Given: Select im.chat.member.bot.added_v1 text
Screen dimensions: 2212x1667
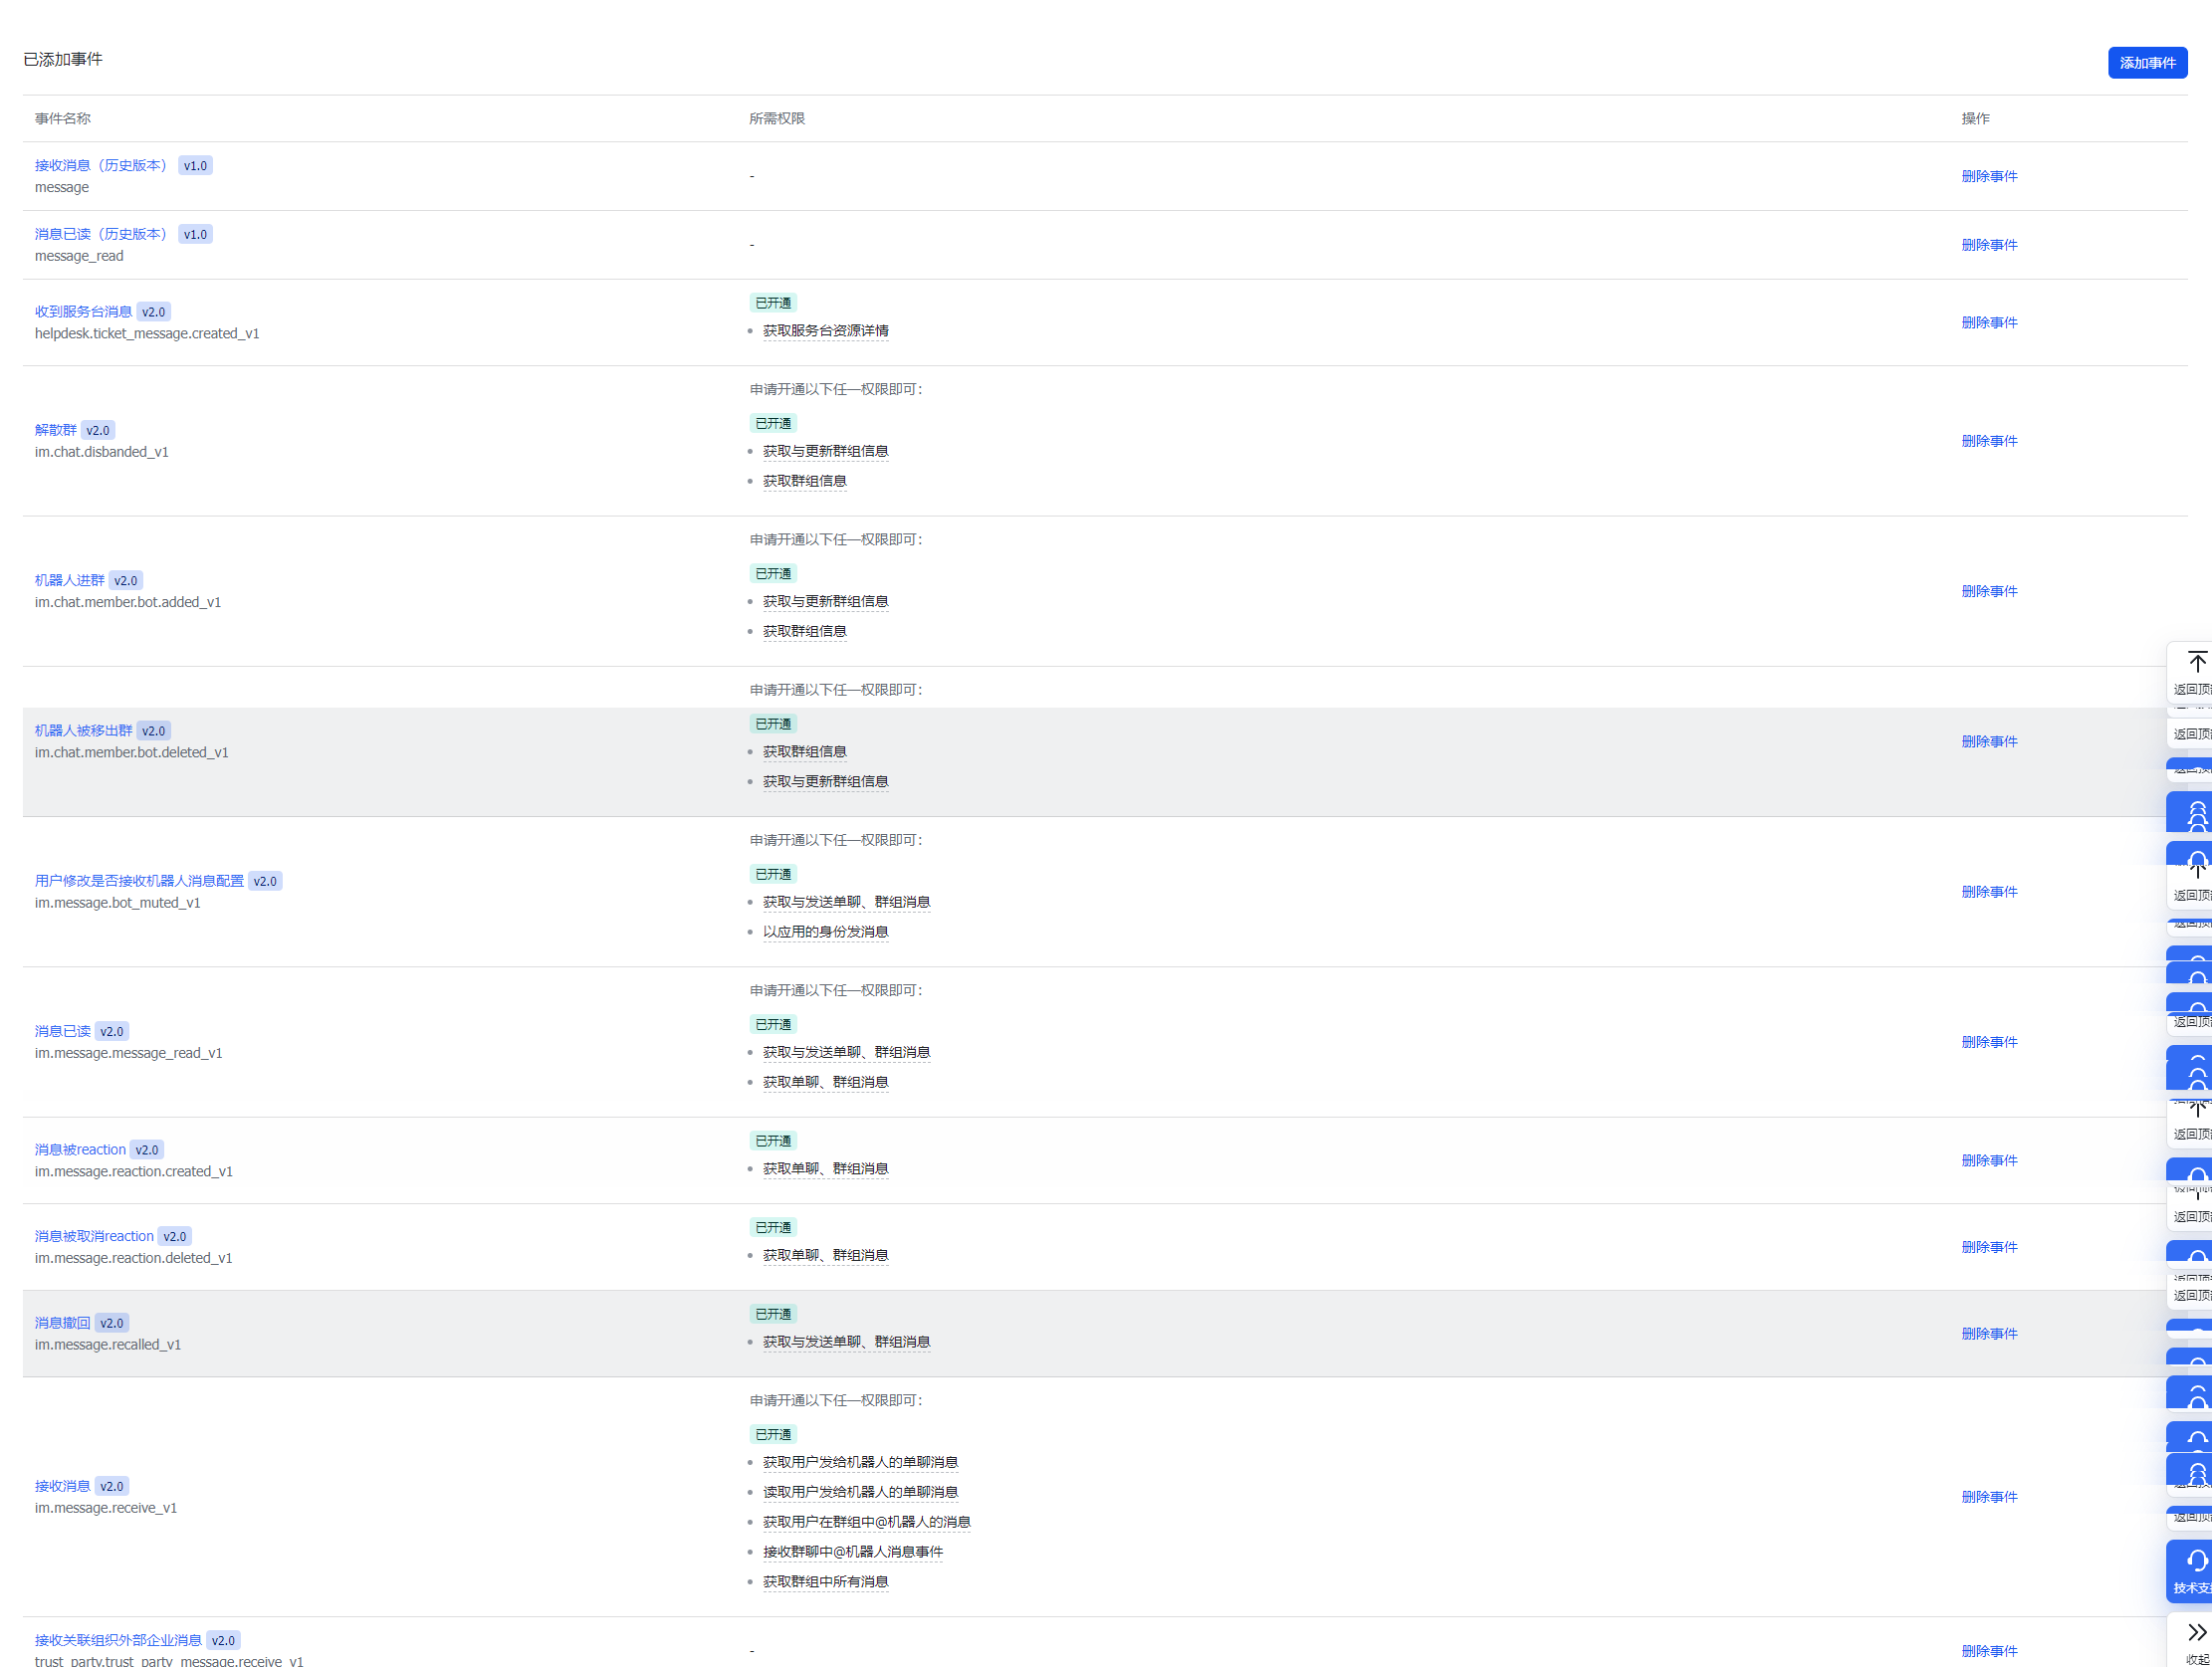Looking at the screenshot, I should (128, 602).
